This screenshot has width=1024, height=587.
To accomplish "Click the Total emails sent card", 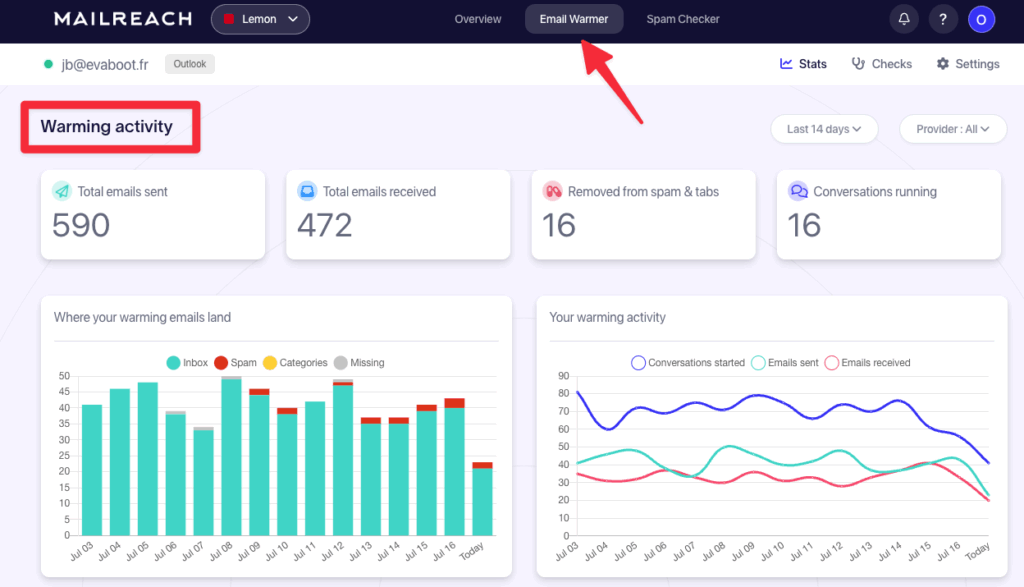I will point(153,215).
